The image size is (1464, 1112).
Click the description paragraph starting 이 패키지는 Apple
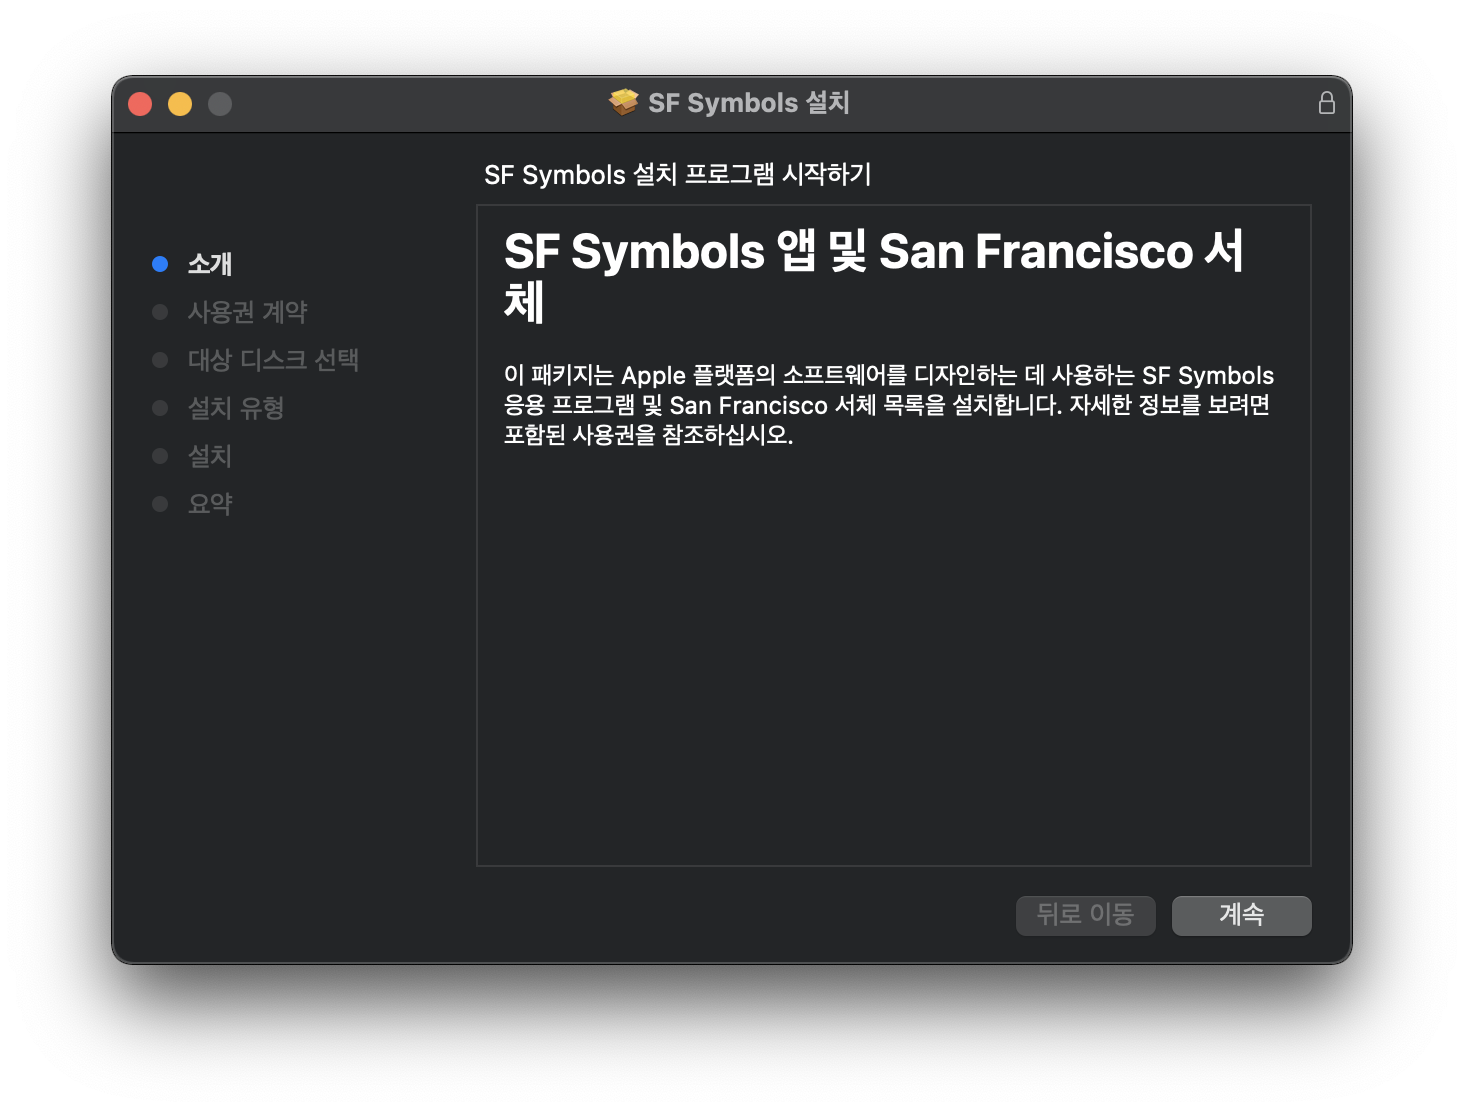(889, 405)
